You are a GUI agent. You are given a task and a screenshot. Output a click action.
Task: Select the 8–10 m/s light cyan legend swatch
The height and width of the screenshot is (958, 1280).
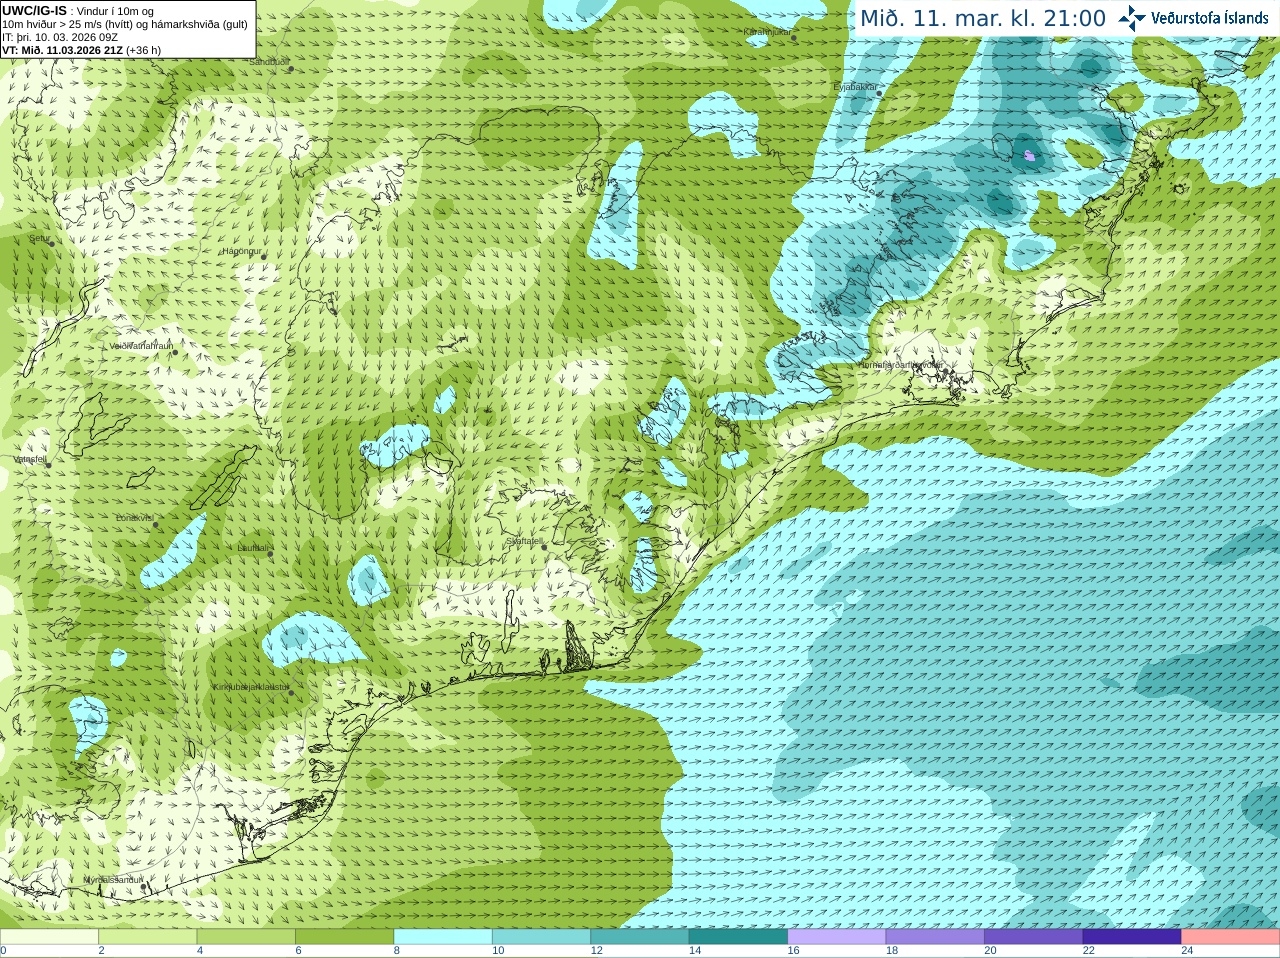[x=443, y=937]
